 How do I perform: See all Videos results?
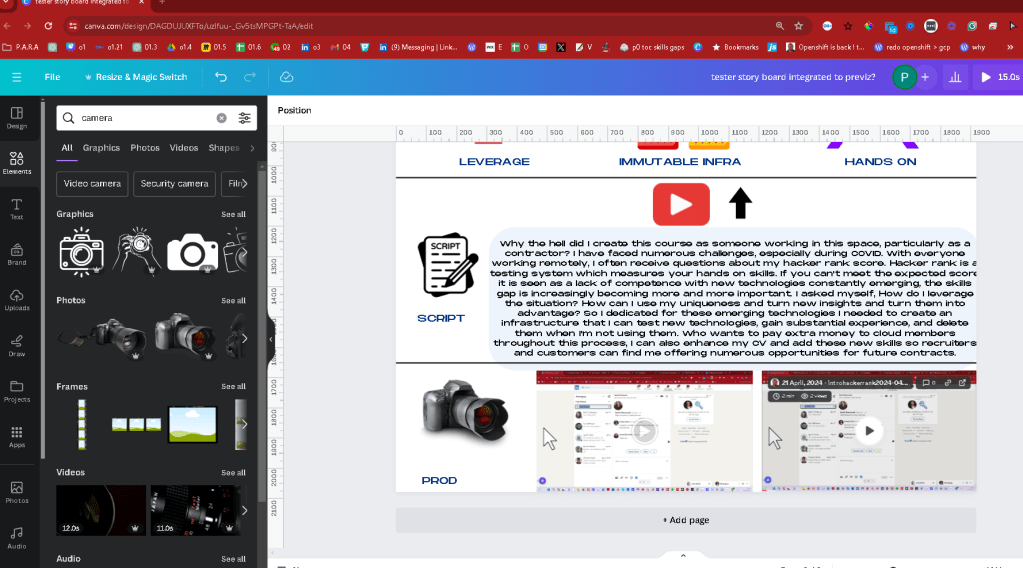(233, 473)
